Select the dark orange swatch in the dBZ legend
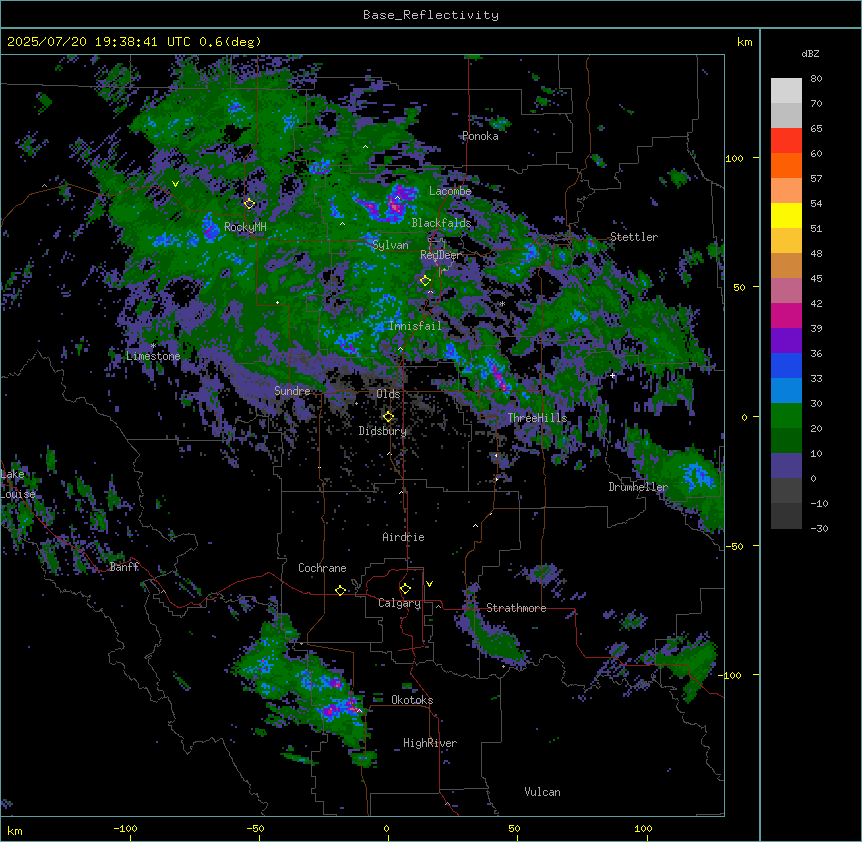The width and height of the screenshot is (862, 842). tap(786, 165)
